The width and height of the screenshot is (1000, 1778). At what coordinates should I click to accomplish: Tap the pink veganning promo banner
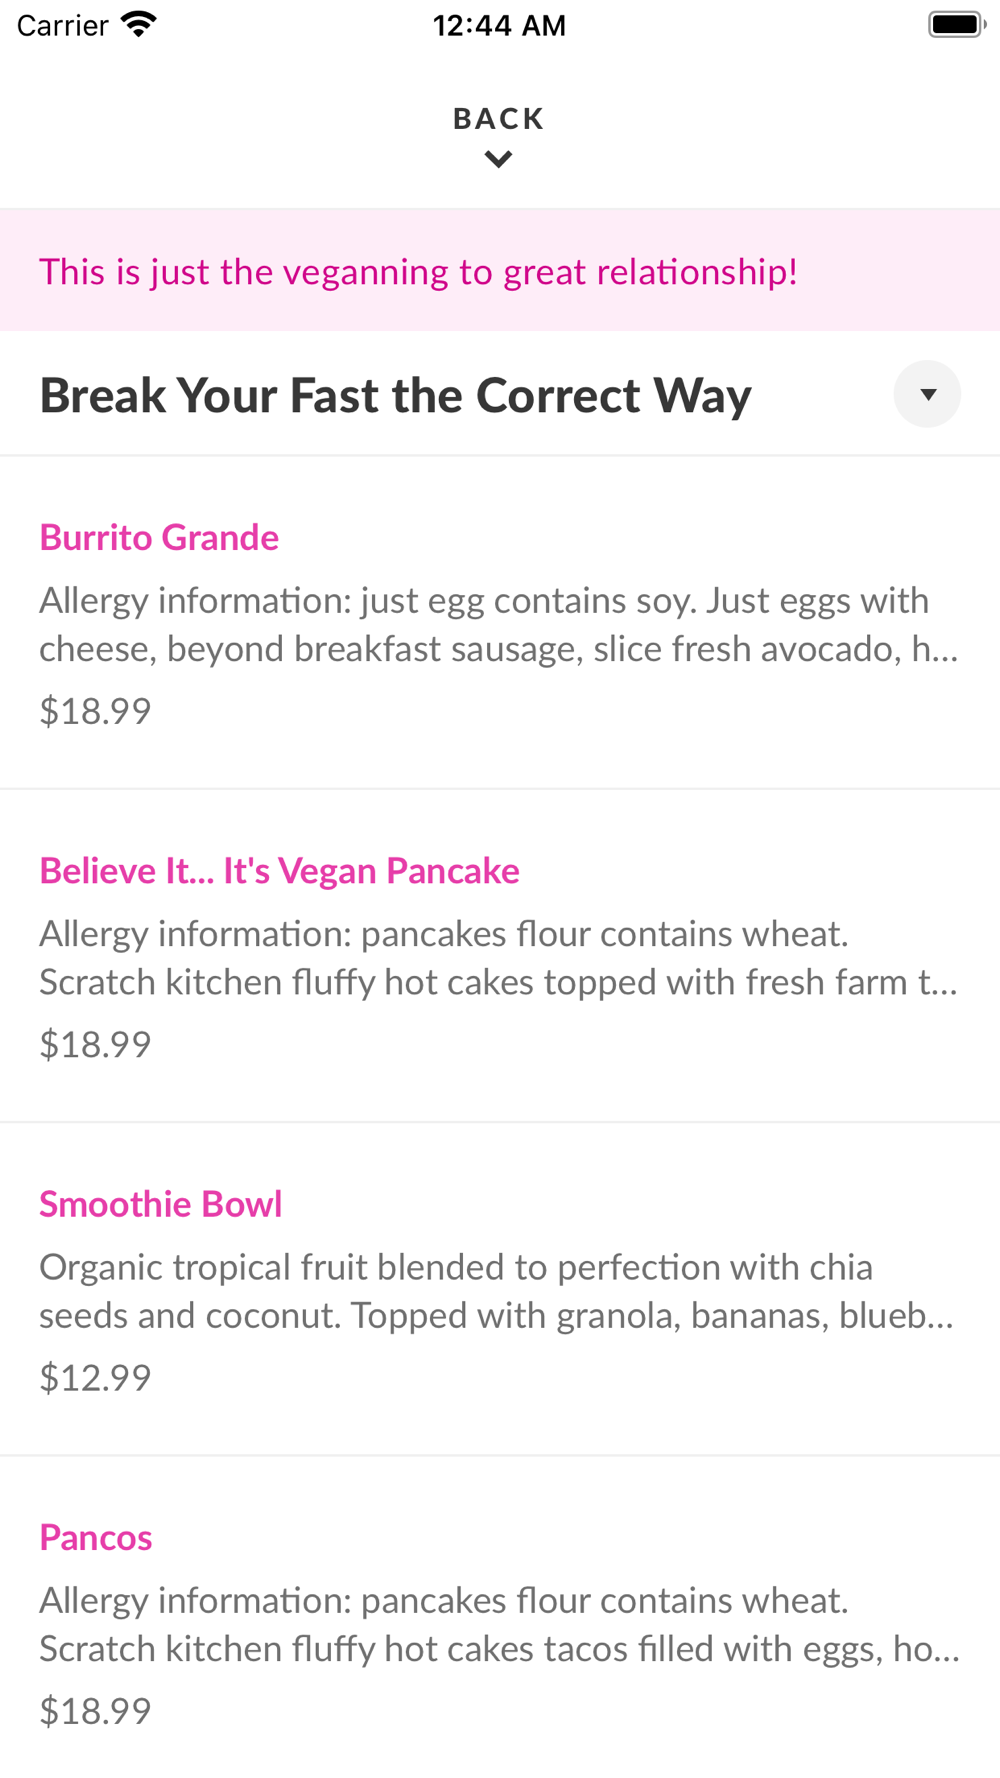coord(500,271)
